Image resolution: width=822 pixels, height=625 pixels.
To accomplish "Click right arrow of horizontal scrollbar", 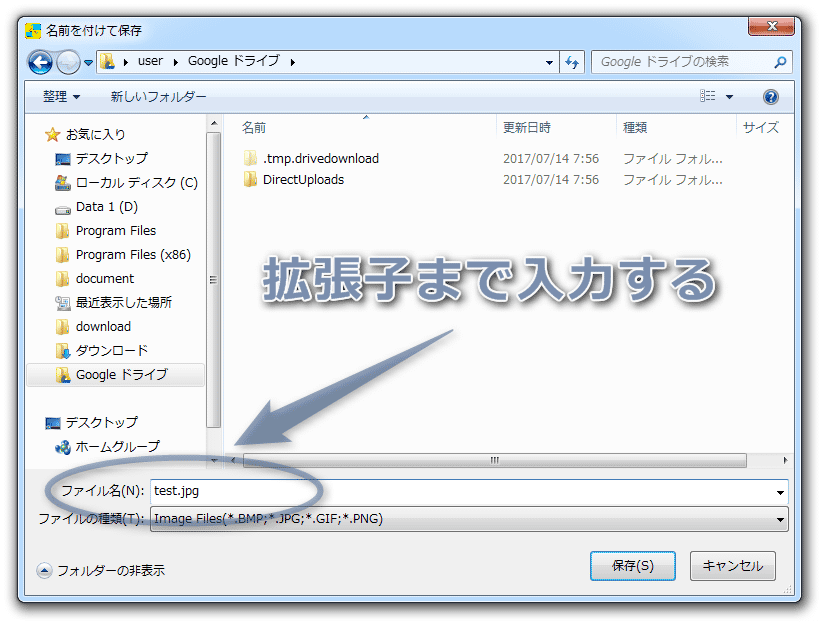I will 785,460.
